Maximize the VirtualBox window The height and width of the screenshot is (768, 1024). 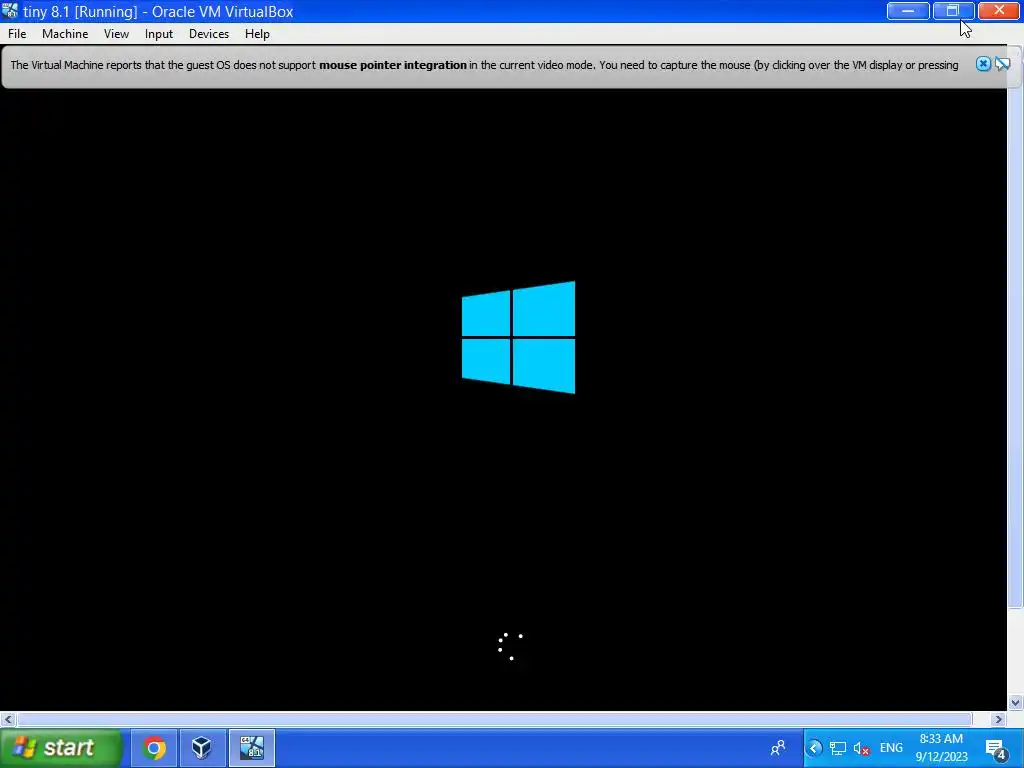point(953,11)
